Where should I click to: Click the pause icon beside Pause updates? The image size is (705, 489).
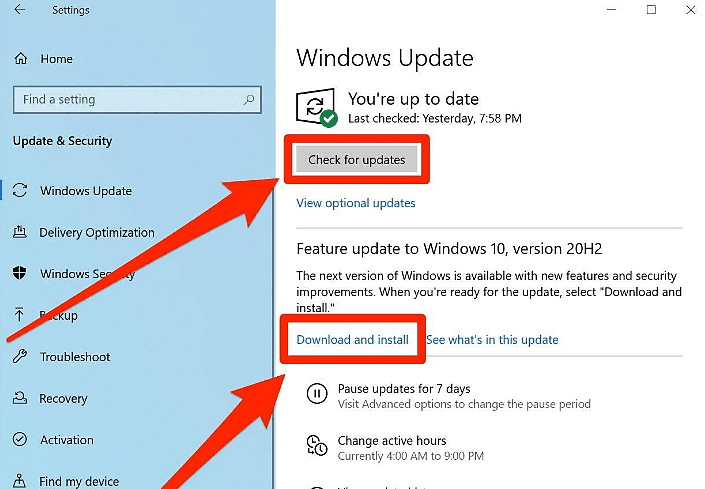317,394
